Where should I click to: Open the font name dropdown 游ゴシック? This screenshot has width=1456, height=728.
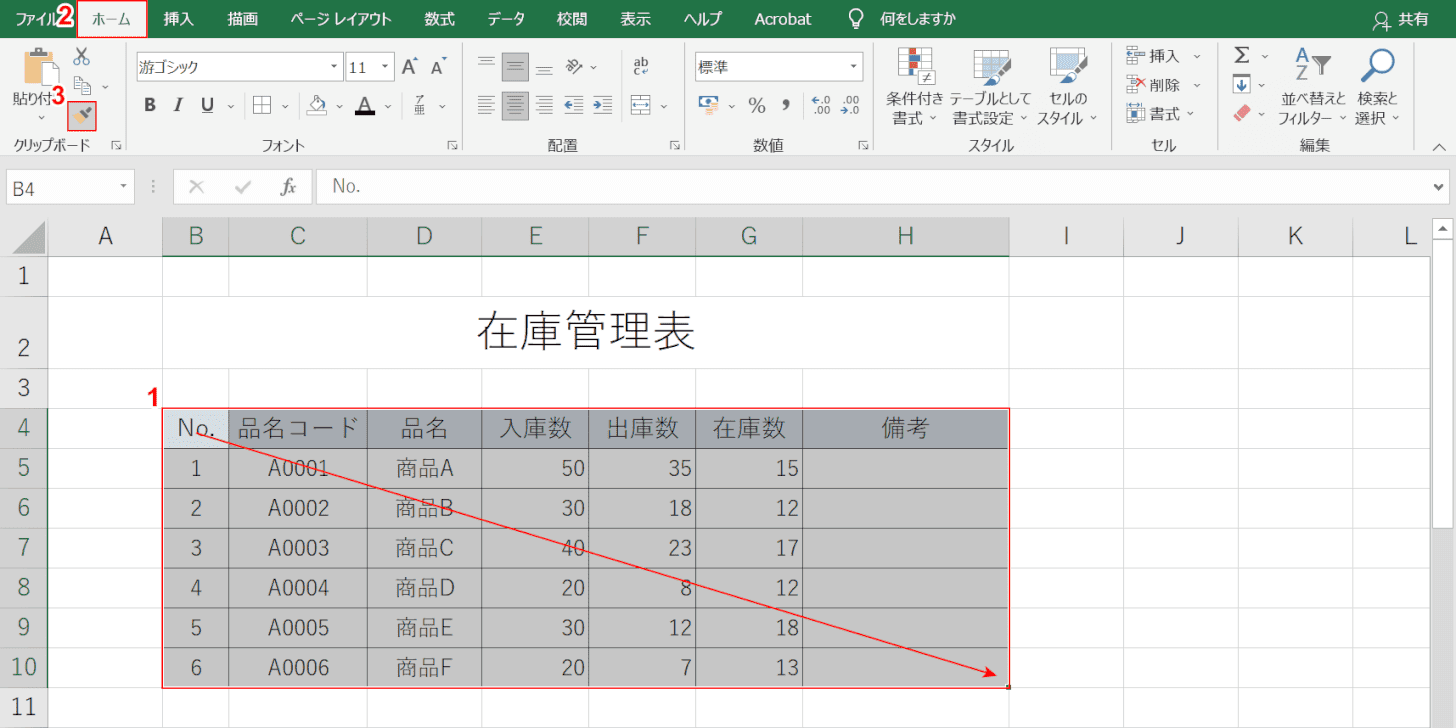334,67
